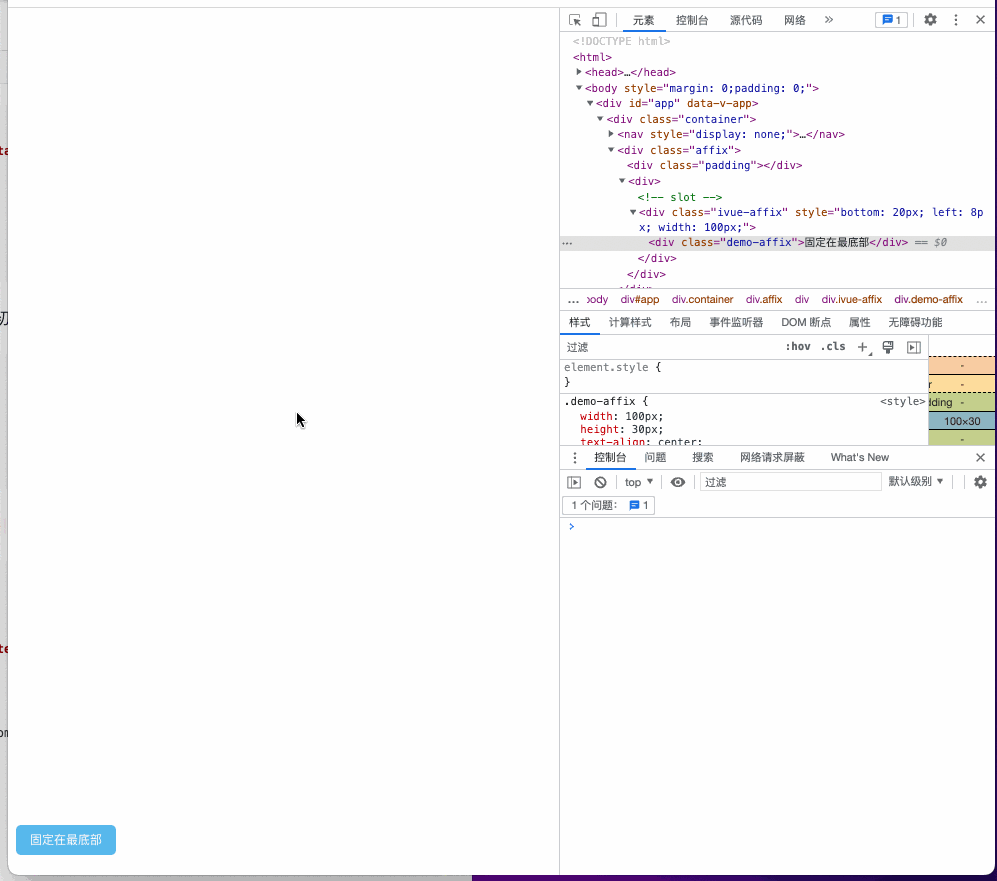Select the What's New drawer tab
997x881 pixels.
pos(860,458)
